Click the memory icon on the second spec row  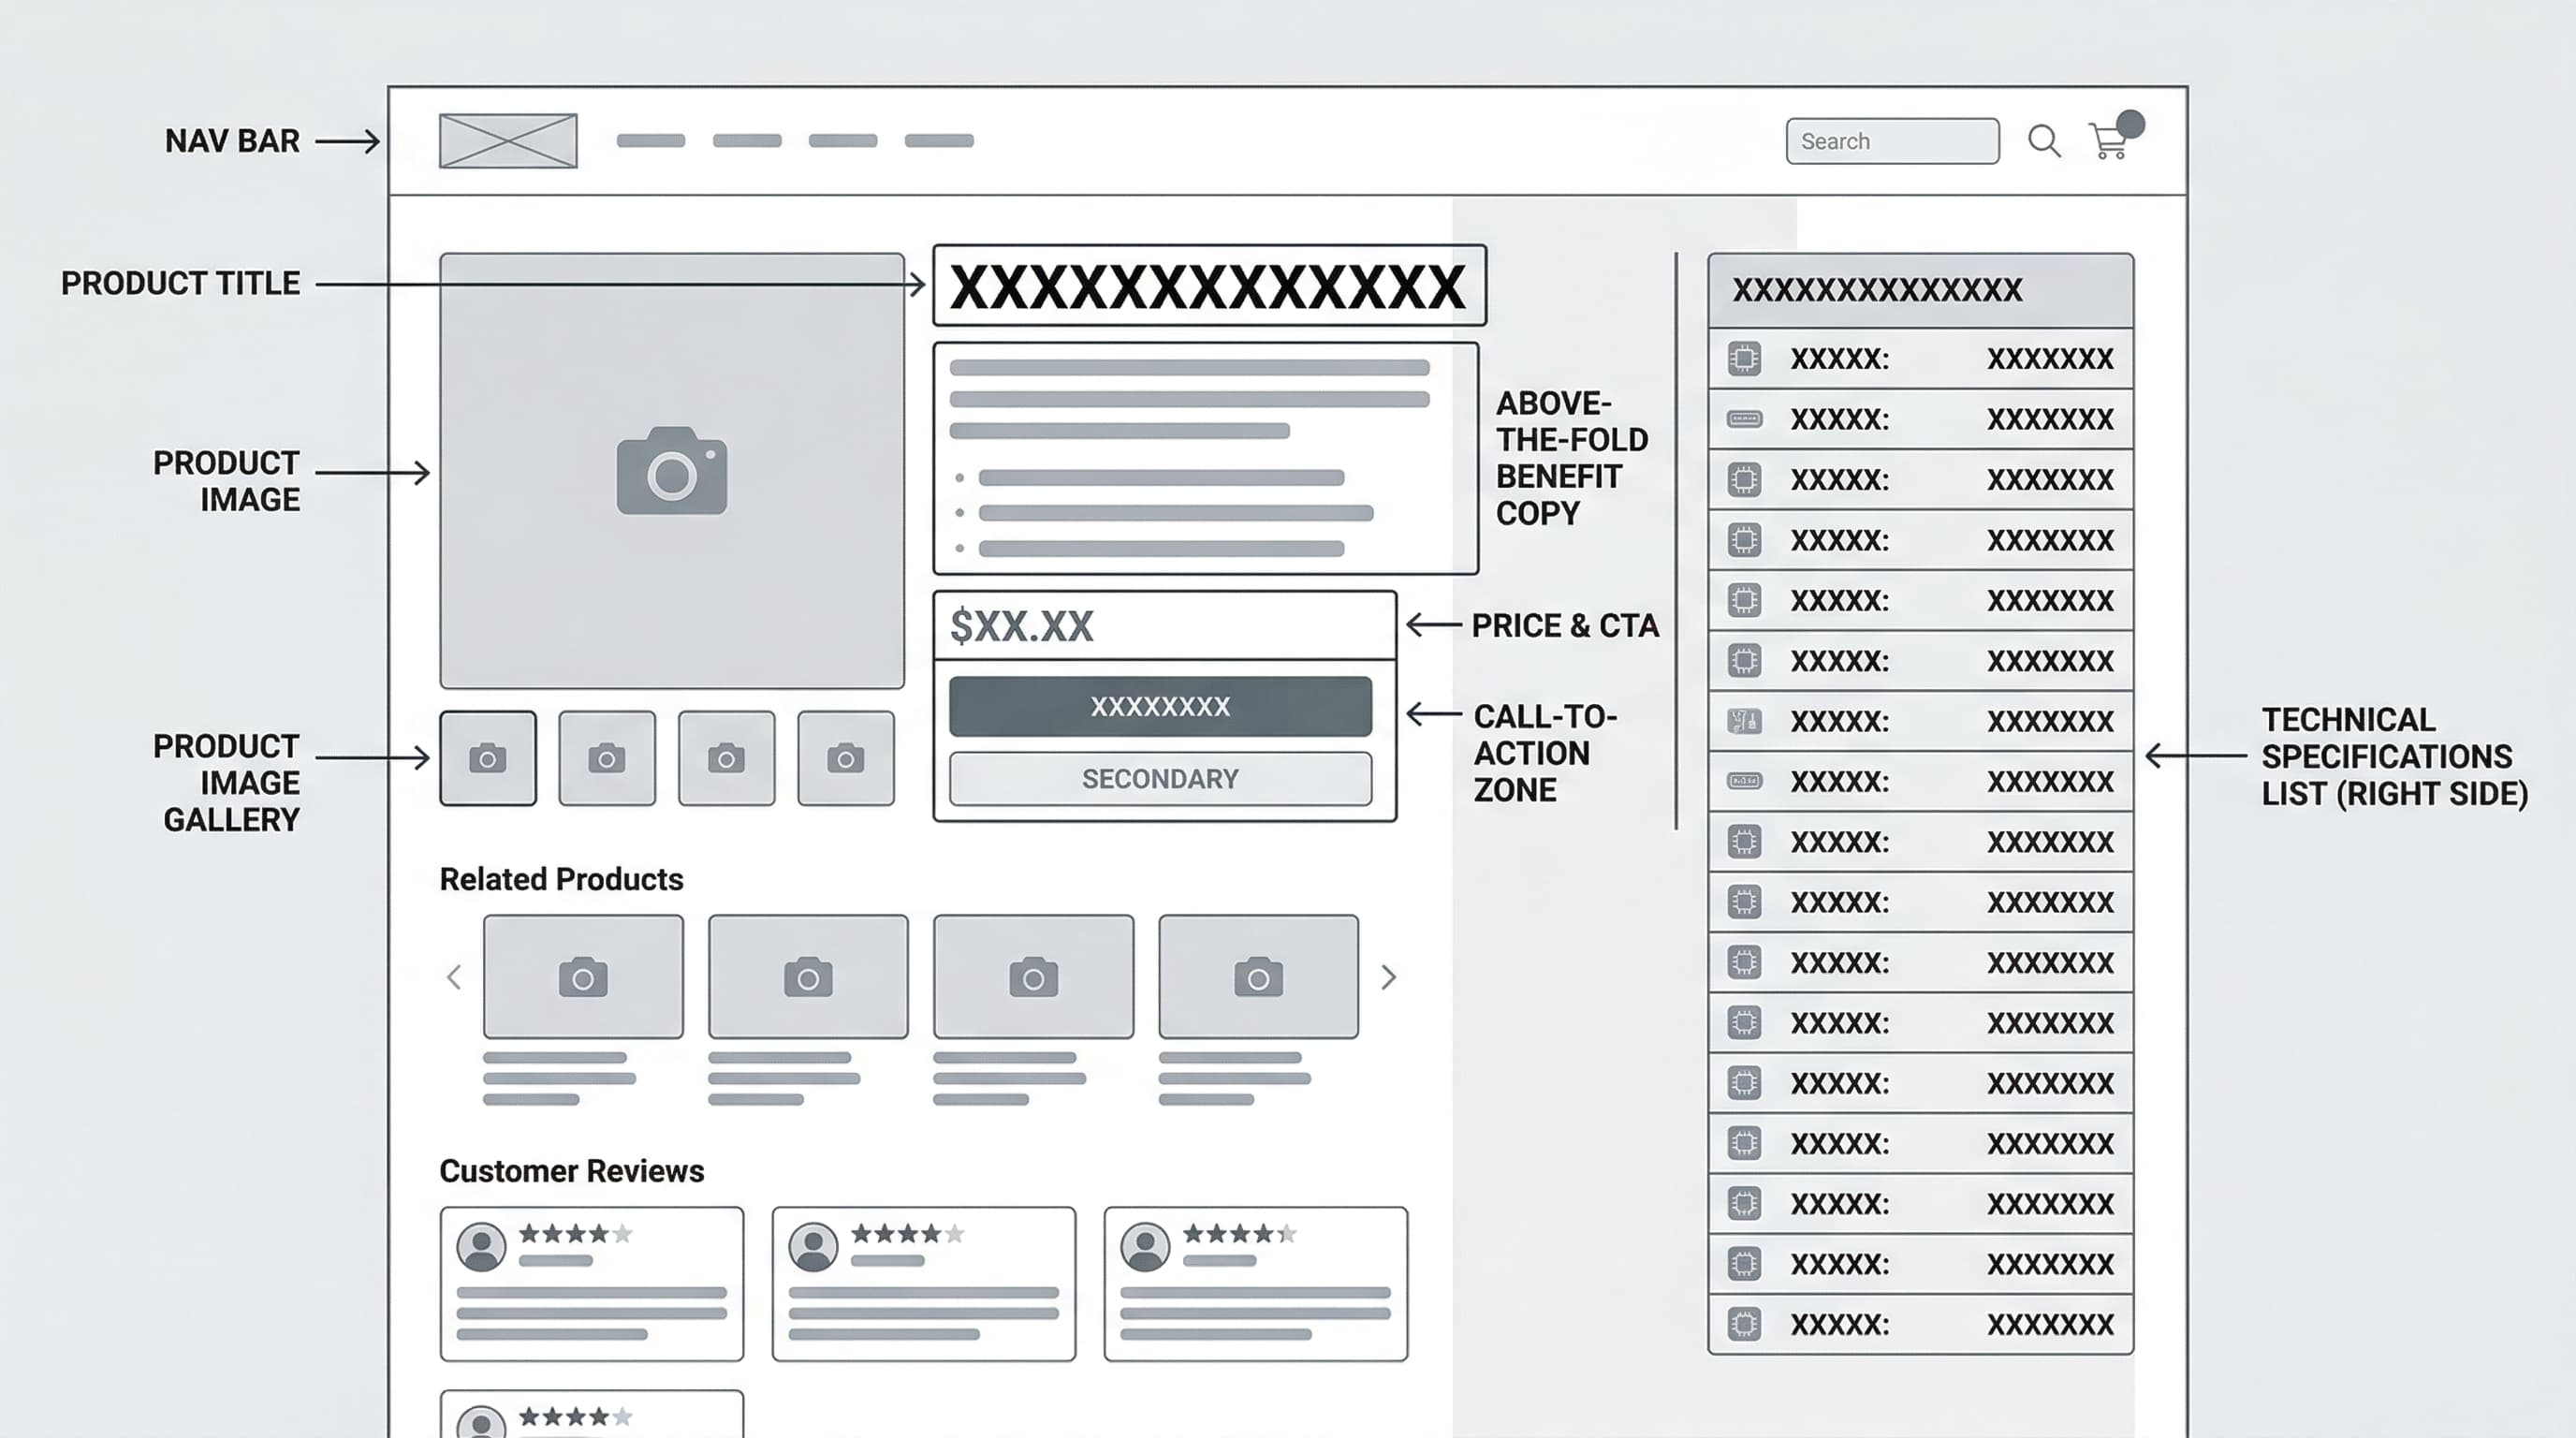(1744, 420)
